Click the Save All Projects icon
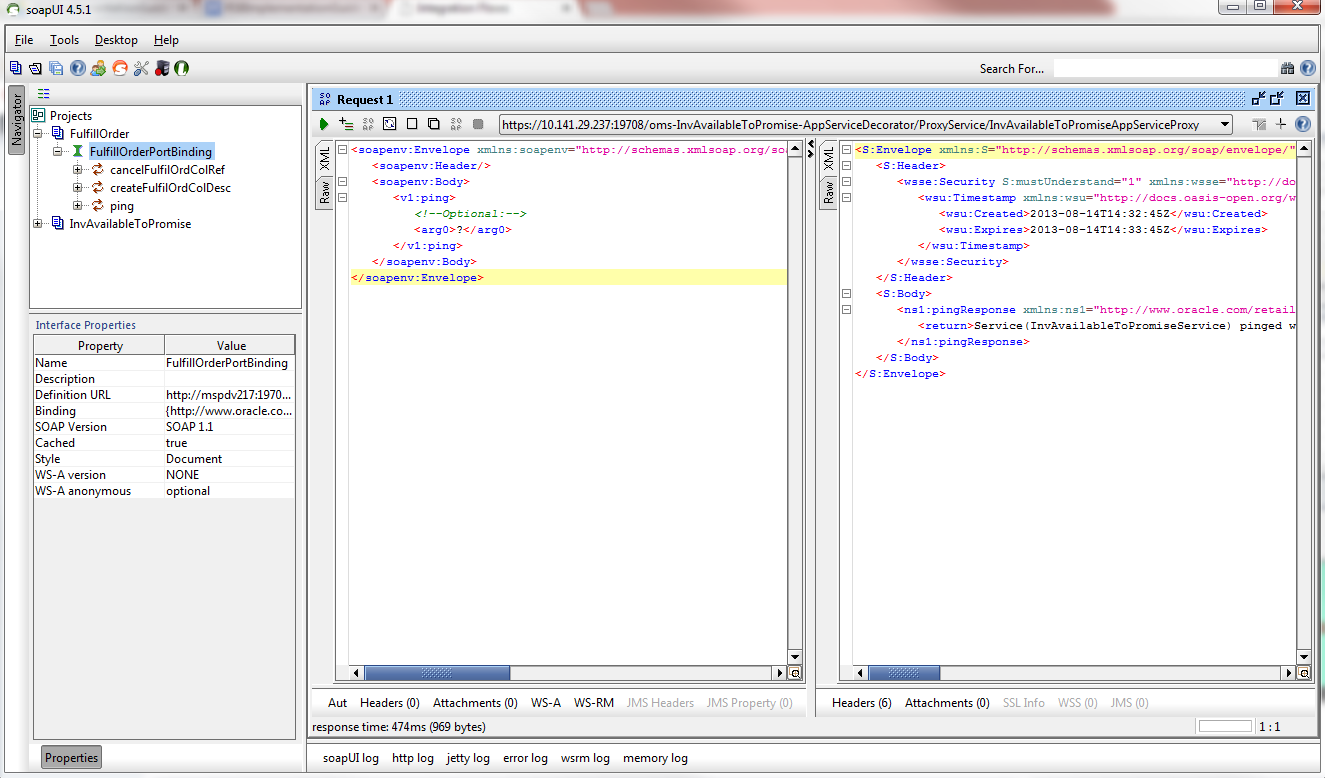The image size is (1325, 778). coord(56,68)
